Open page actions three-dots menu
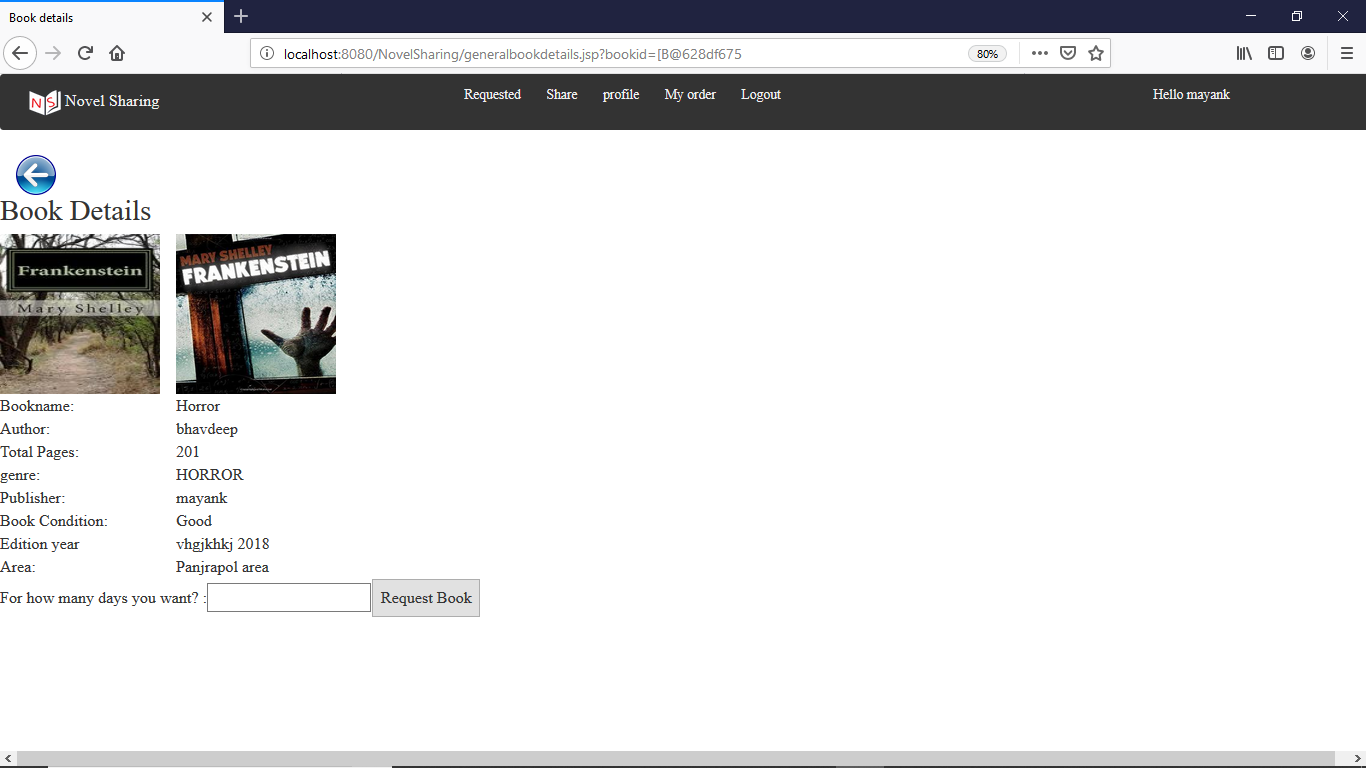This screenshot has height=768, width=1366. pos(1040,53)
